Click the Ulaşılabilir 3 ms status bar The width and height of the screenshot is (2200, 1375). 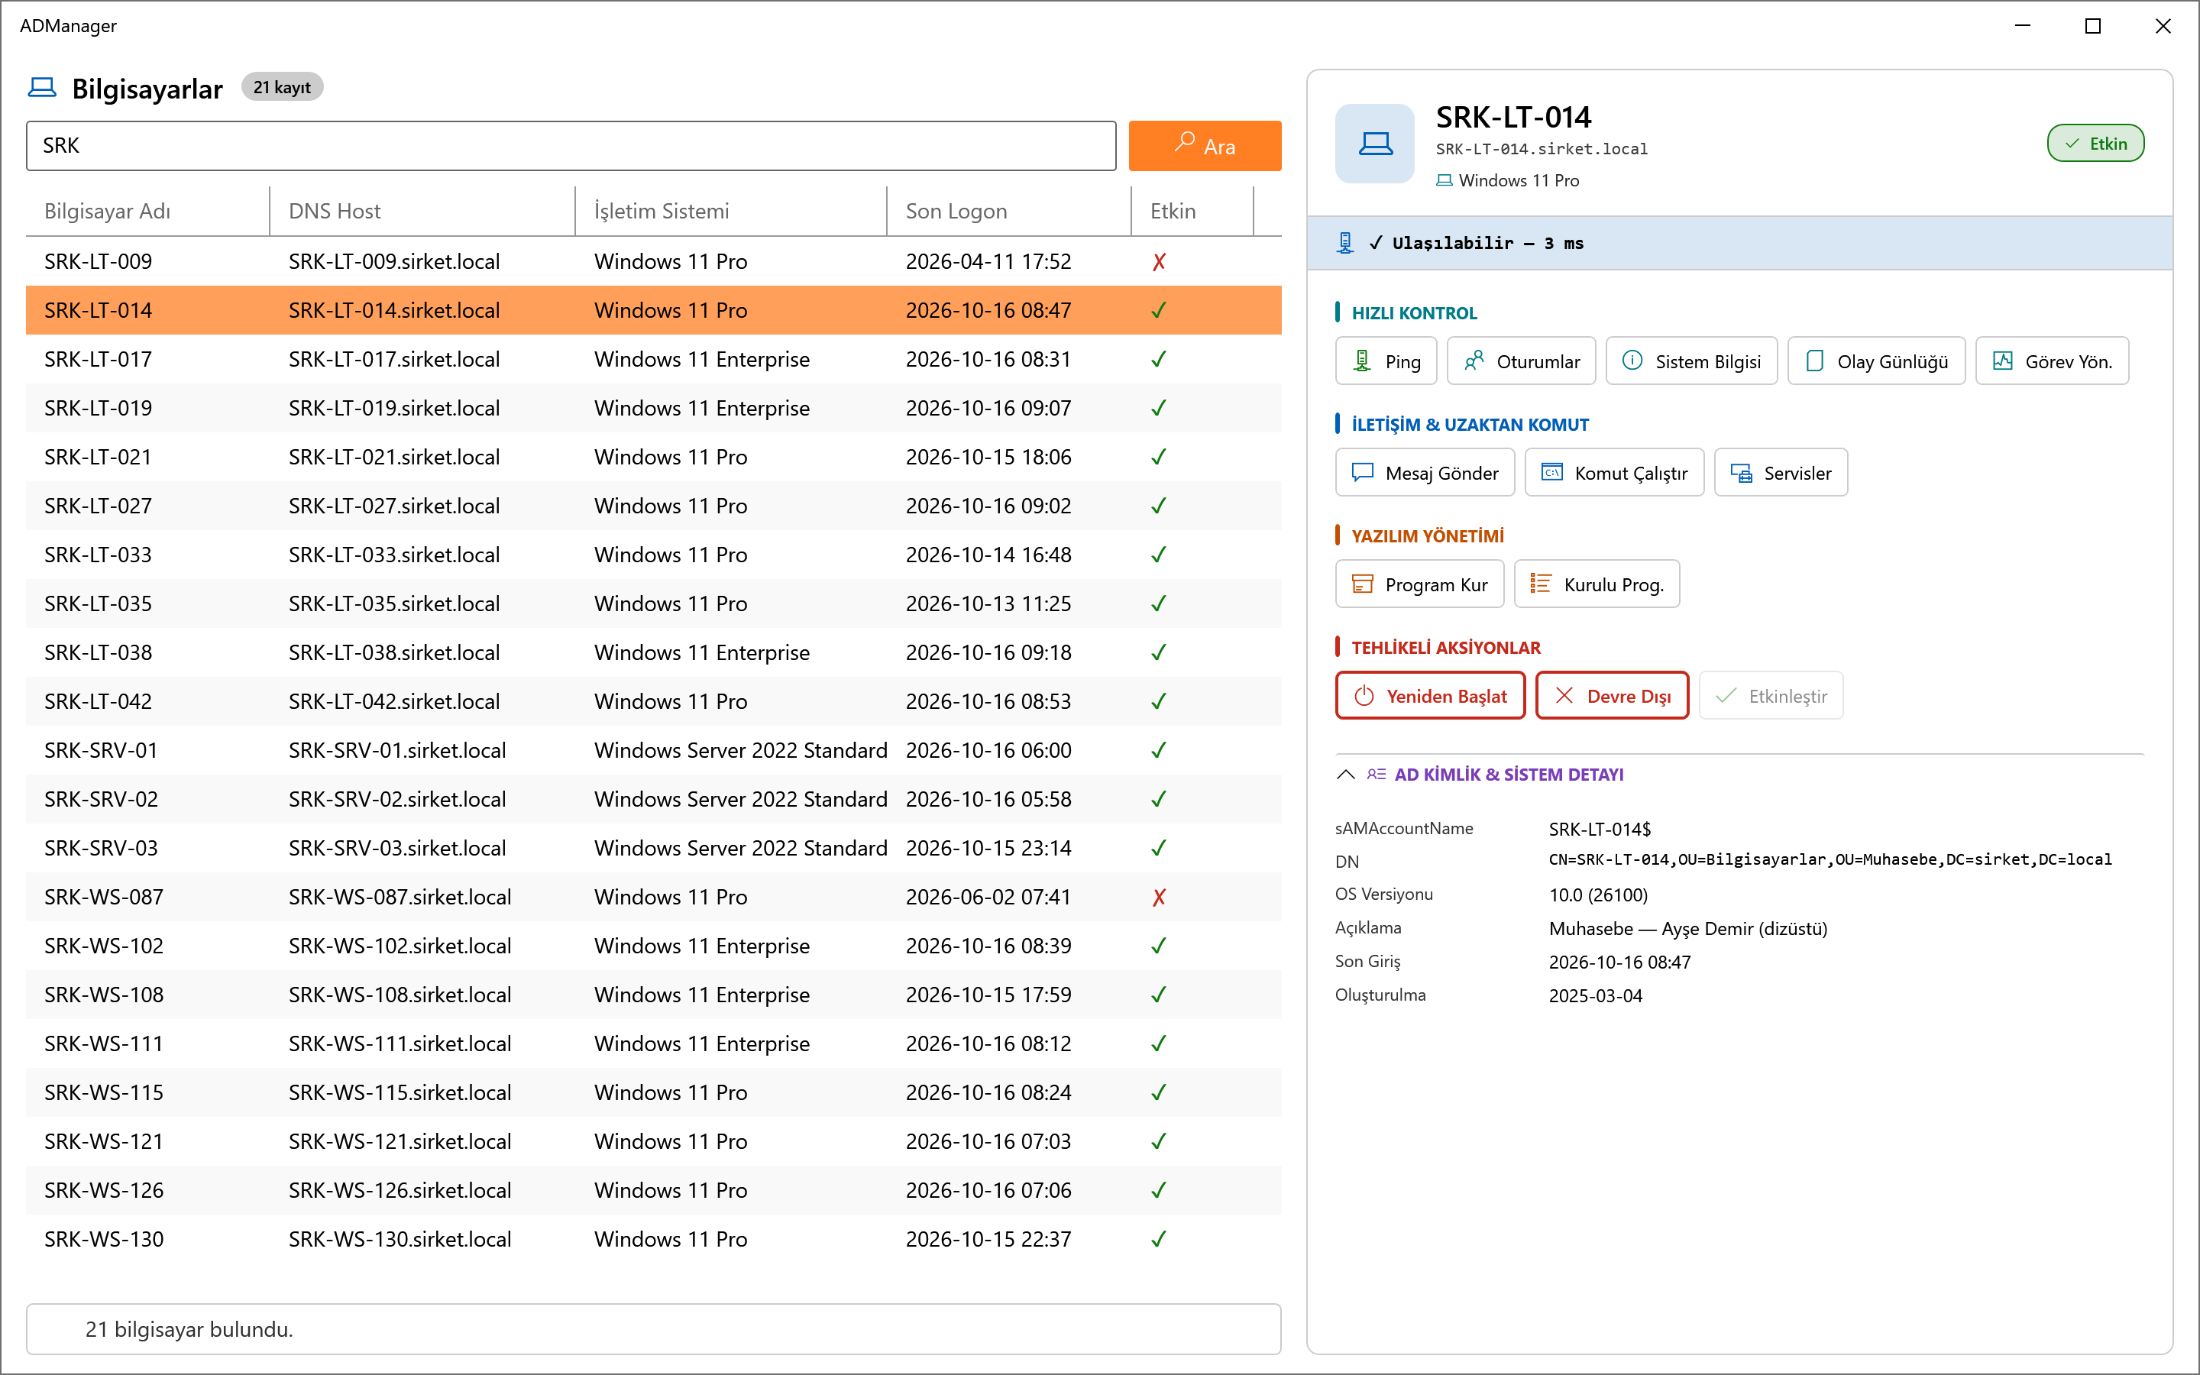1740,243
